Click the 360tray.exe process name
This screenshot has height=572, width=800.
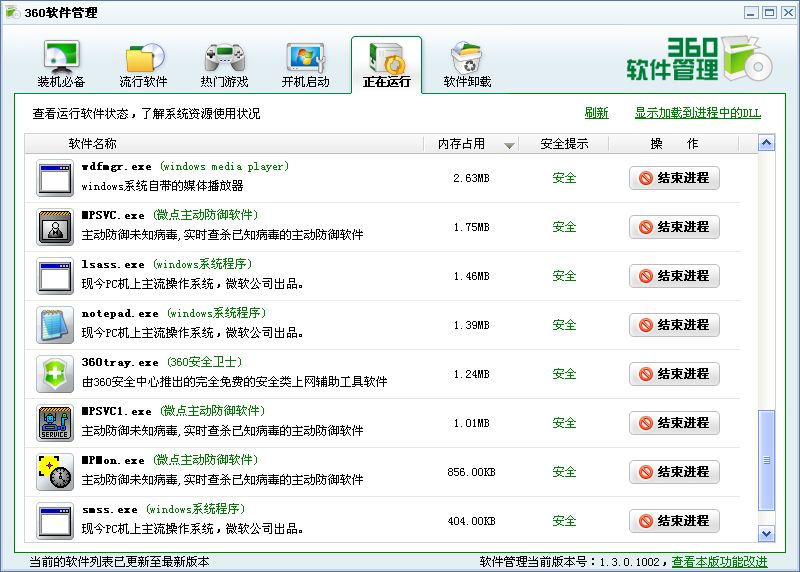pos(120,362)
